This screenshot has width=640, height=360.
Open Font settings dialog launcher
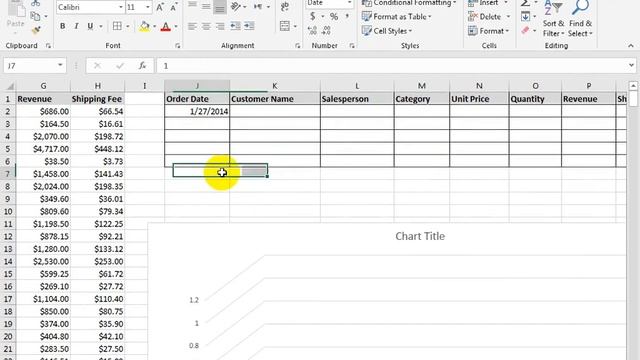coord(178,46)
